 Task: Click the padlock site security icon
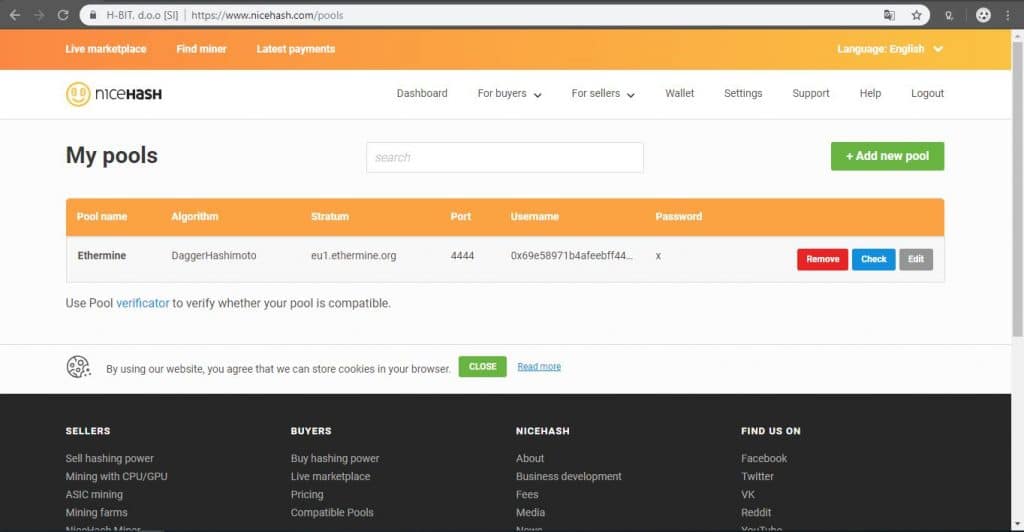point(93,15)
